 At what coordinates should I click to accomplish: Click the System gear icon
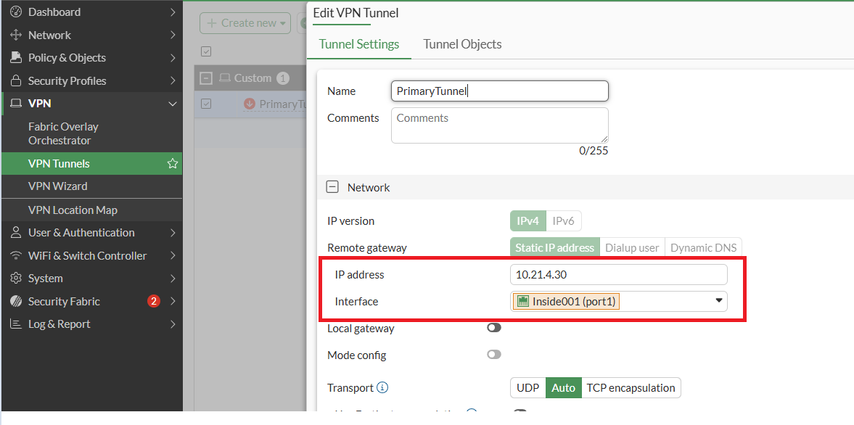point(16,279)
